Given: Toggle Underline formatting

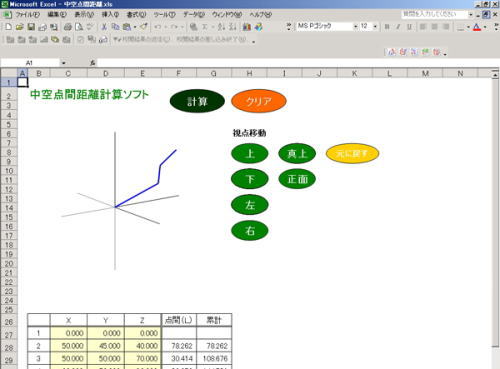Looking at the screenshot, I should [x=409, y=27].
